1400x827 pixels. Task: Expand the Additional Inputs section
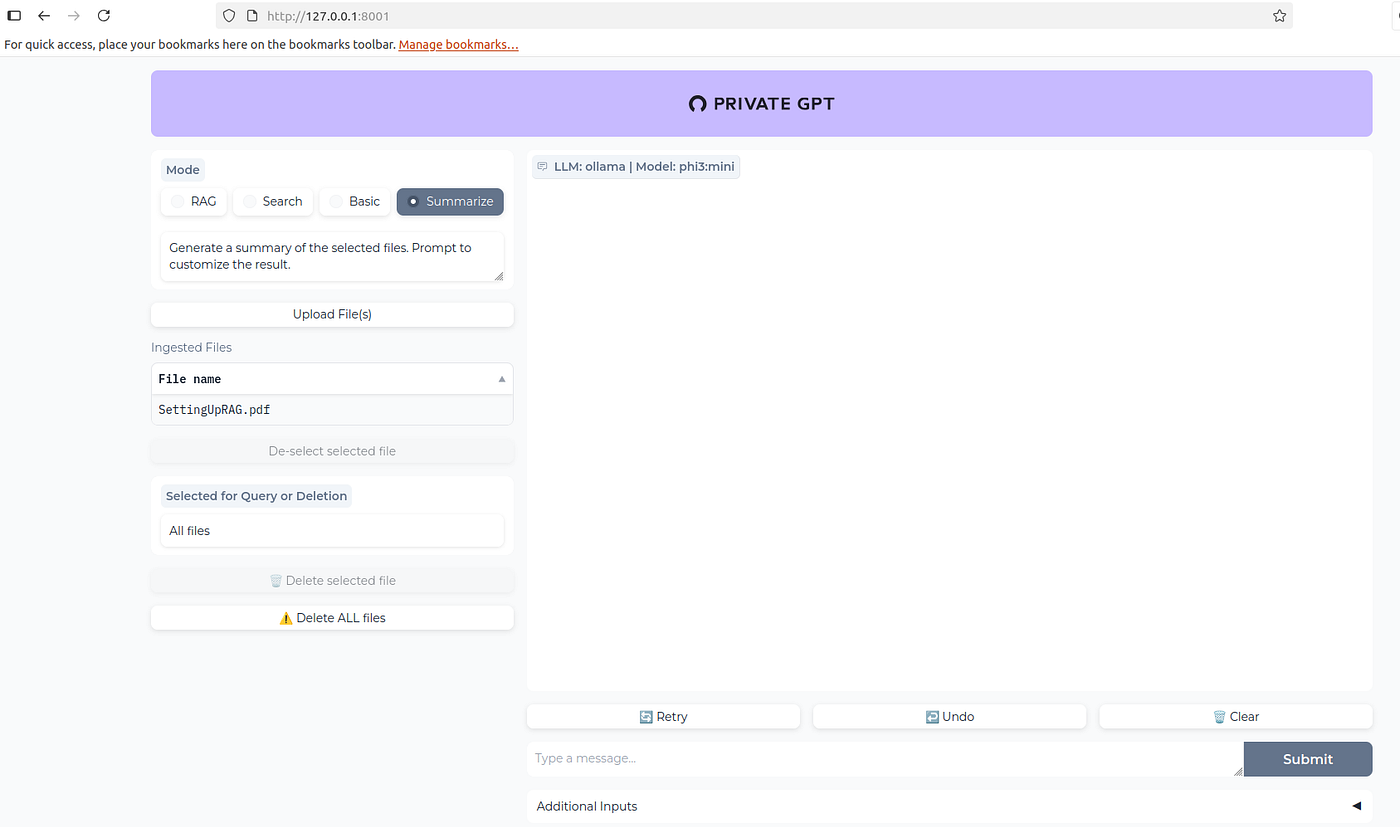pos(949,806)
